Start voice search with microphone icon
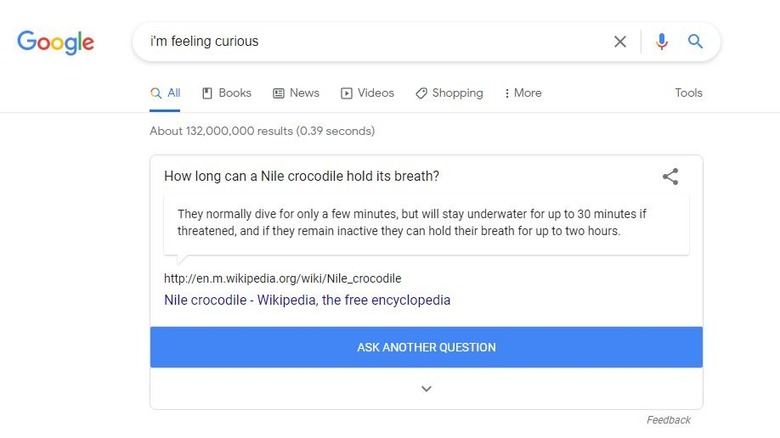The image size is (780, 438). pos(662,42)
